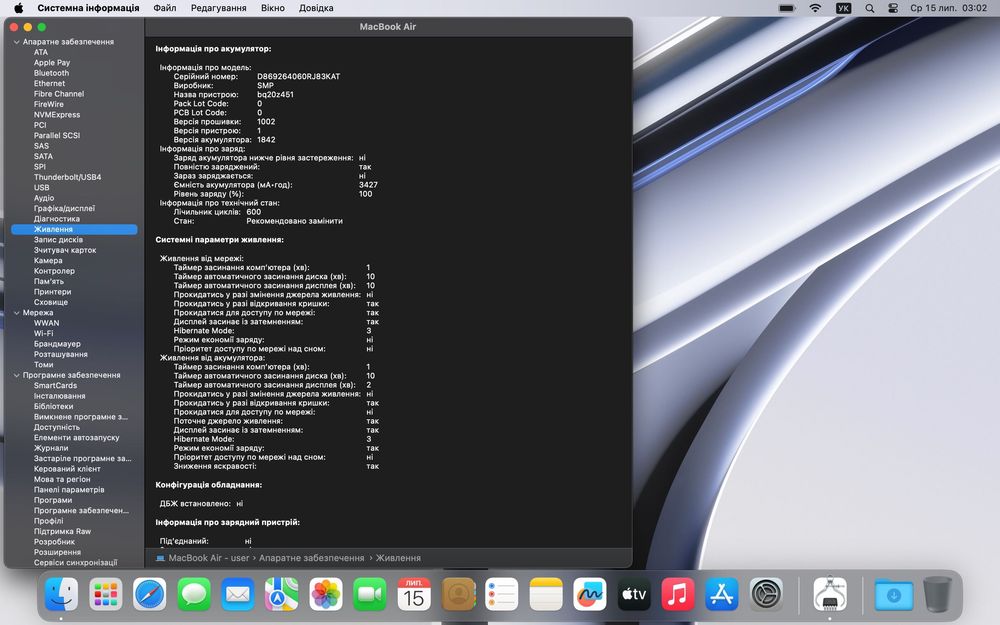1000x625 pixels.
Task: Open Notes app in Dock
Action: coord(546,594)
